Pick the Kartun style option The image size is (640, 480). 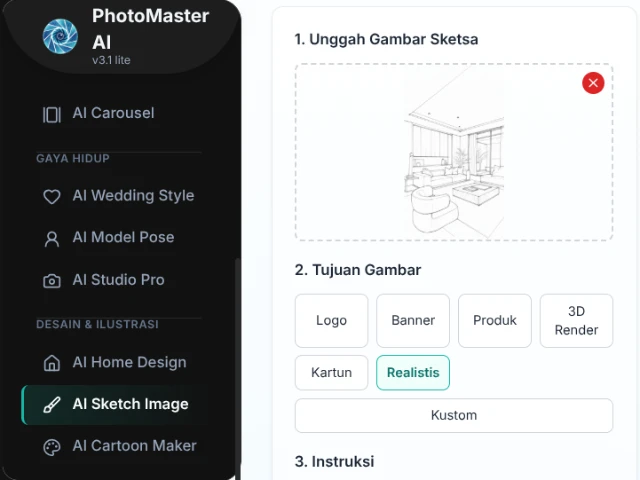[x=331, y=372]
